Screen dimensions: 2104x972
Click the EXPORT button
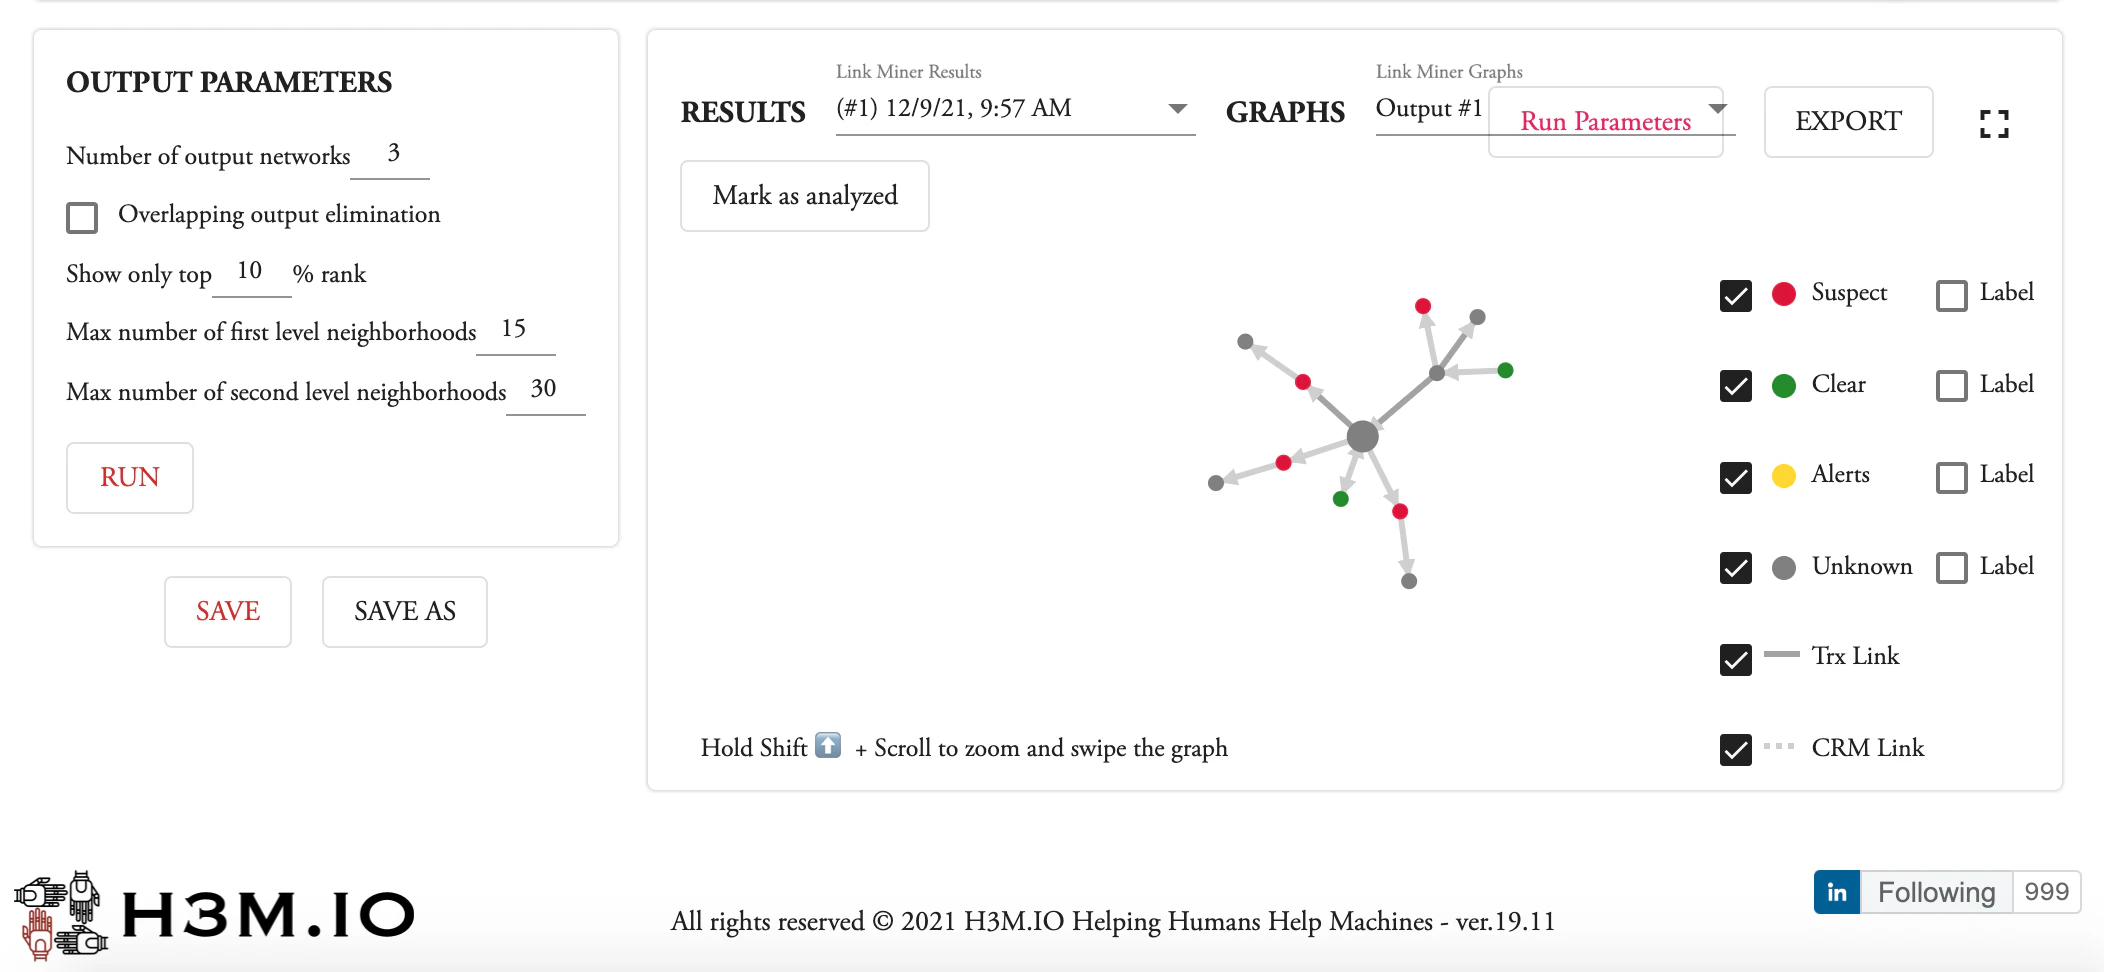pyautogui.click(x=1848, y=122)
